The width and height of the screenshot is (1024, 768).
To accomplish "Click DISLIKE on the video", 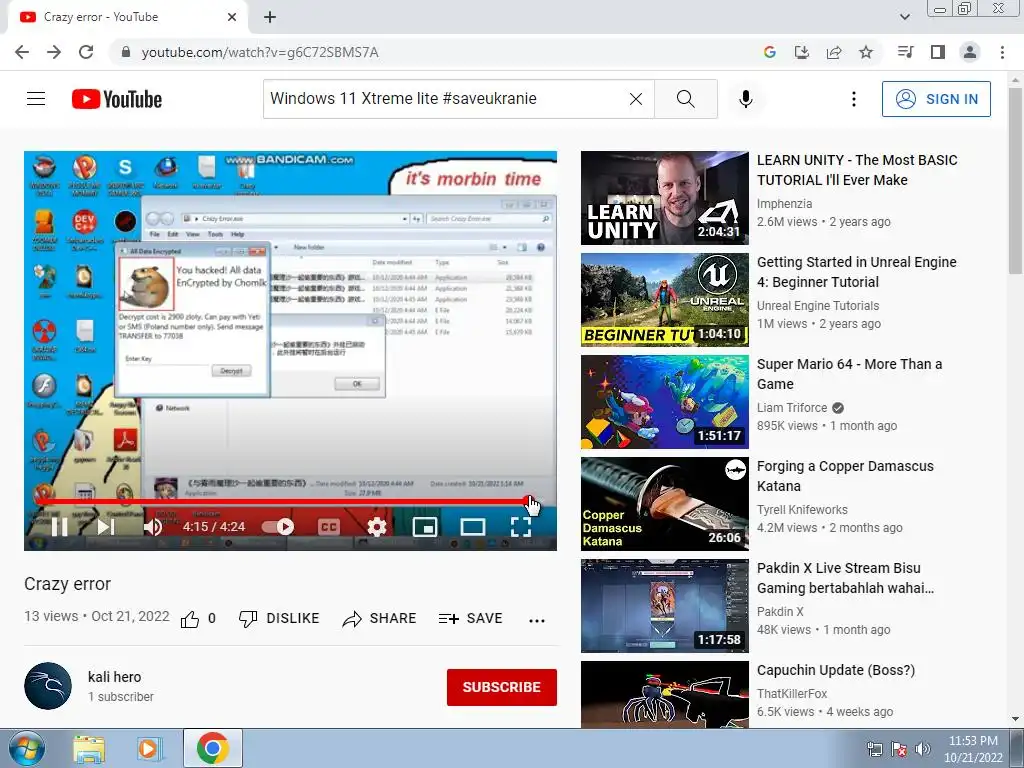I will 279,618.
